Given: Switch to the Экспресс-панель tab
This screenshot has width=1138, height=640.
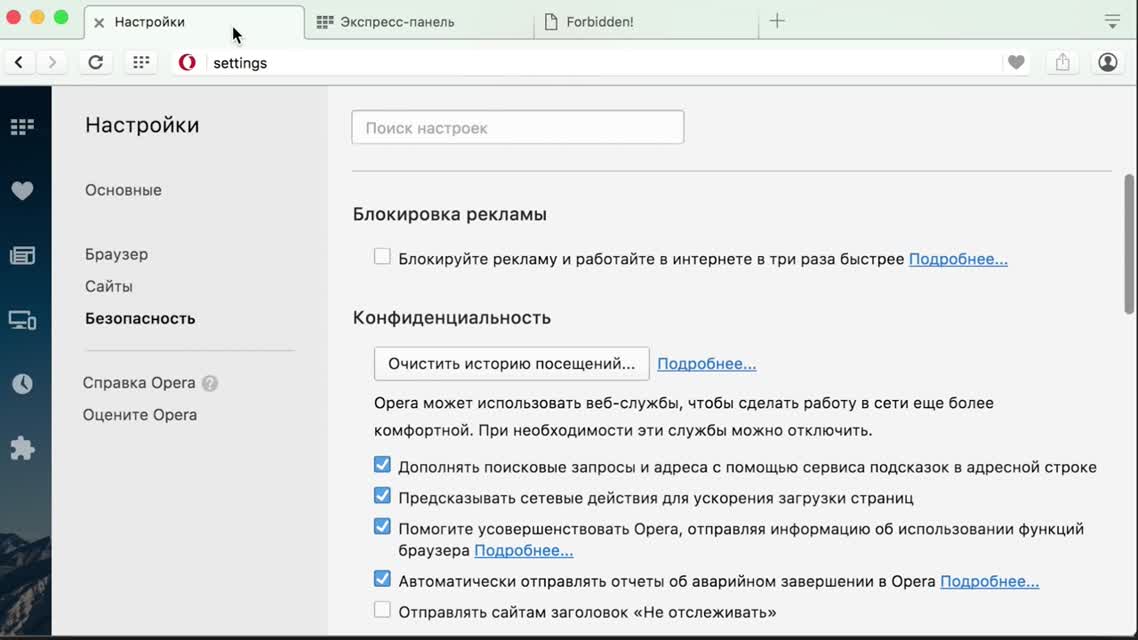Looking at the screenshot, I should point(419,22).
